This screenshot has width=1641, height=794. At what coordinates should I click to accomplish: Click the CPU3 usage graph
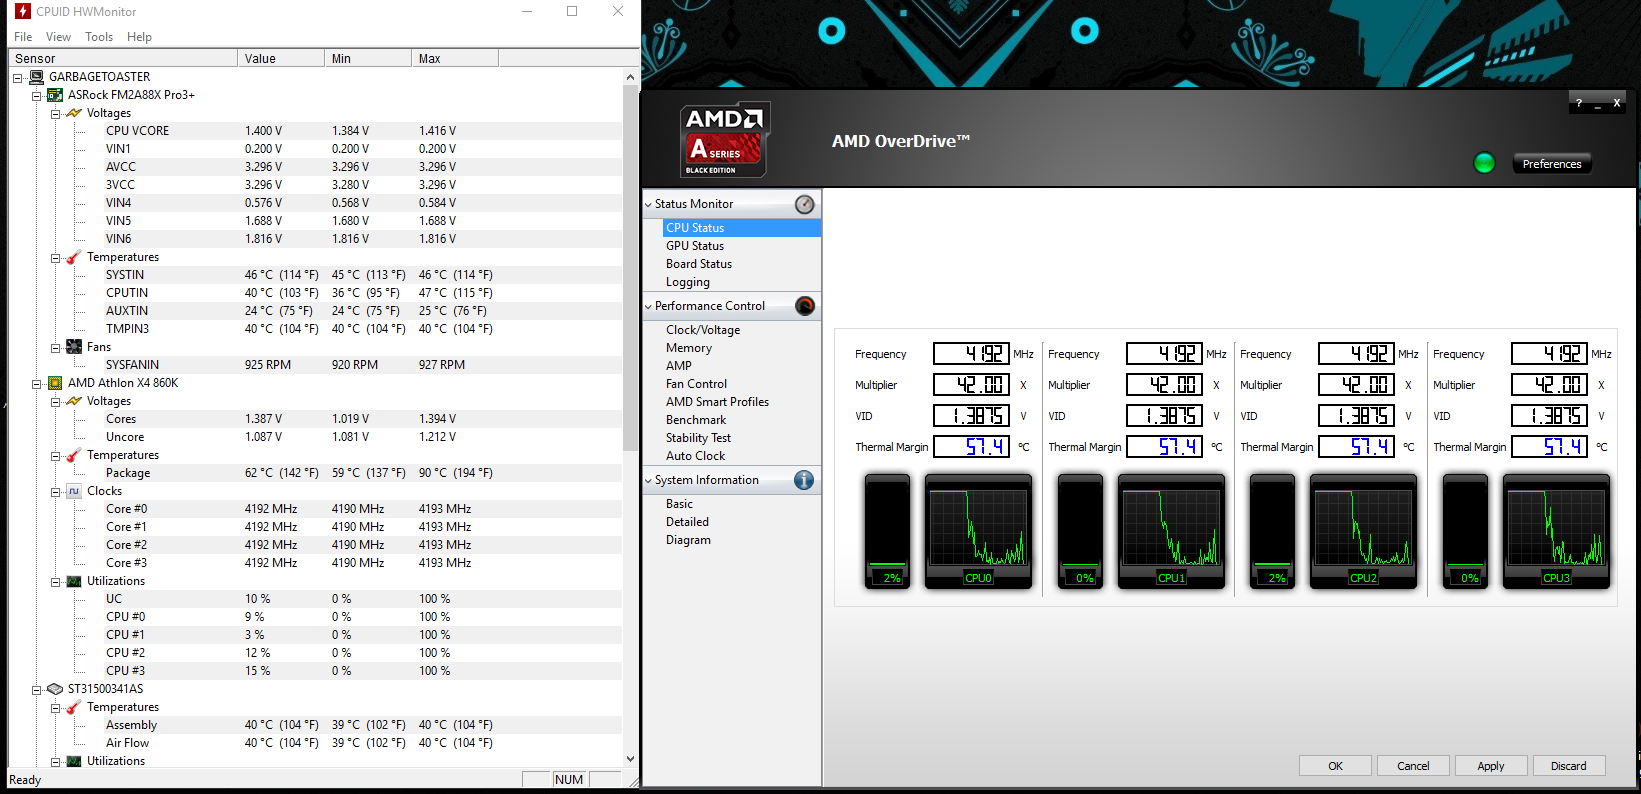pyautogui.click(x=1556, y=530)
